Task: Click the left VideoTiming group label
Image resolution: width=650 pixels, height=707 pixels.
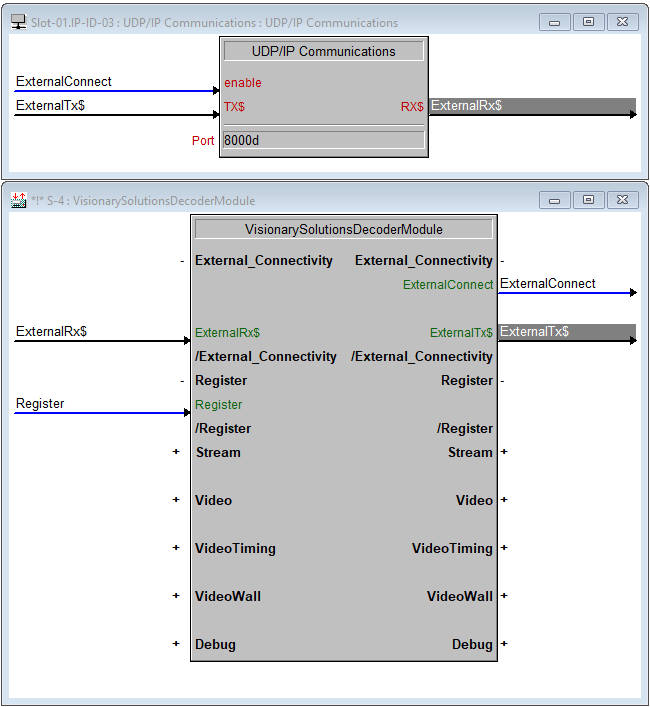Action: click(235, 548)
